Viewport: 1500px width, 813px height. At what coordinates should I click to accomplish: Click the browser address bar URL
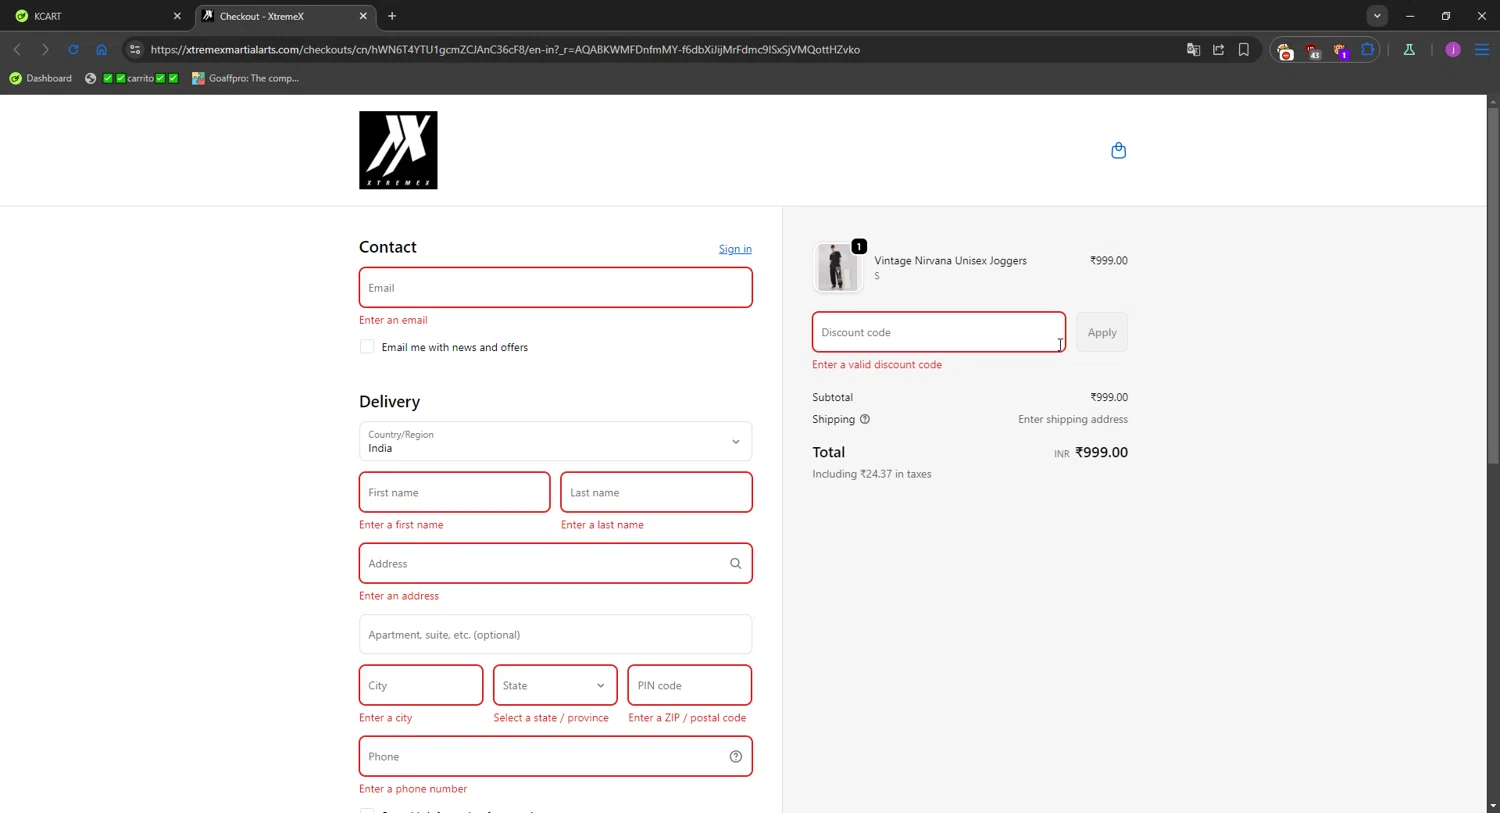click(x=505, y=49)
